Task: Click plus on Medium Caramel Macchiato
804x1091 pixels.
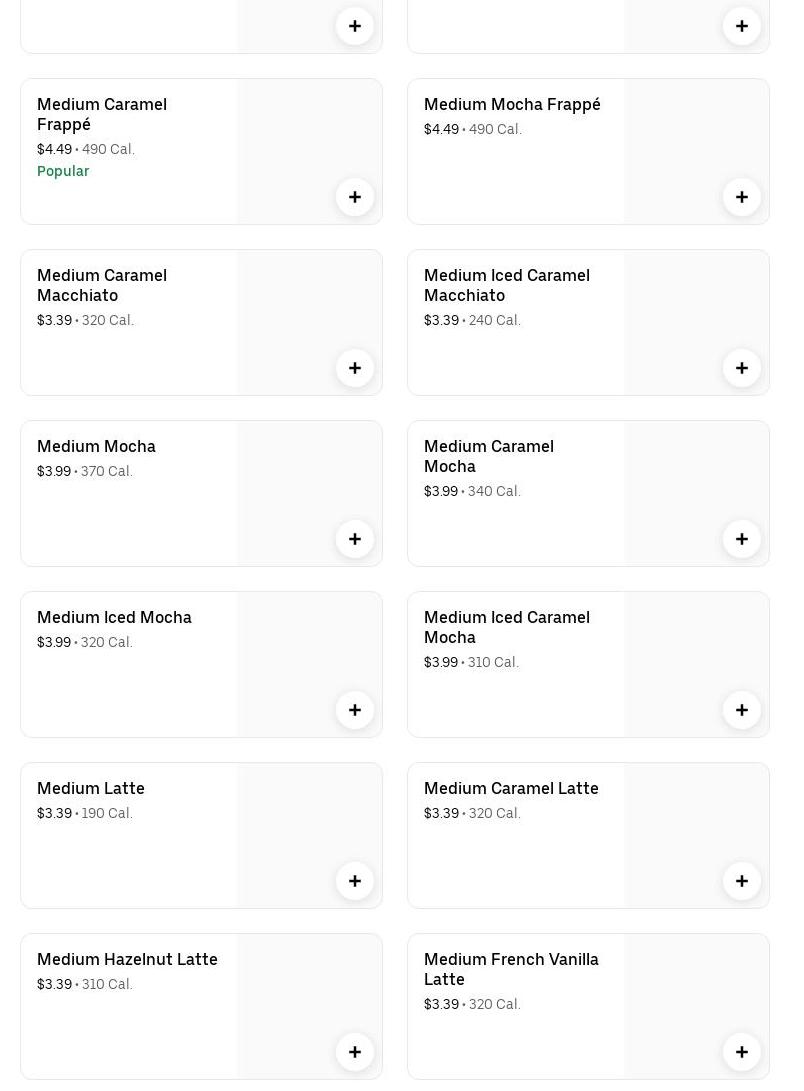Action: pos(355,368)
